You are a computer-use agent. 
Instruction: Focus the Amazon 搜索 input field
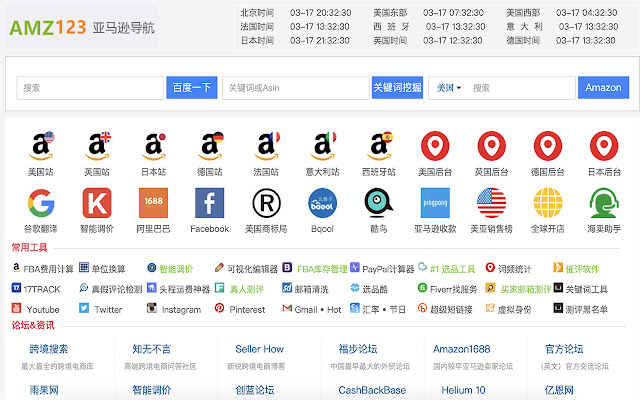click(522, 88)
